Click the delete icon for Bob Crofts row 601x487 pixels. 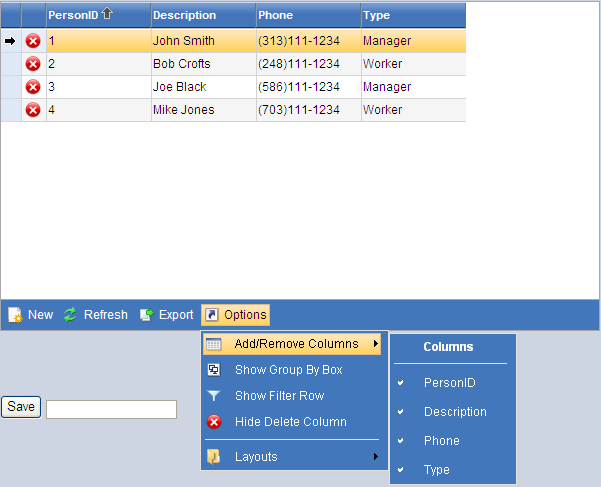pos(33,64)
